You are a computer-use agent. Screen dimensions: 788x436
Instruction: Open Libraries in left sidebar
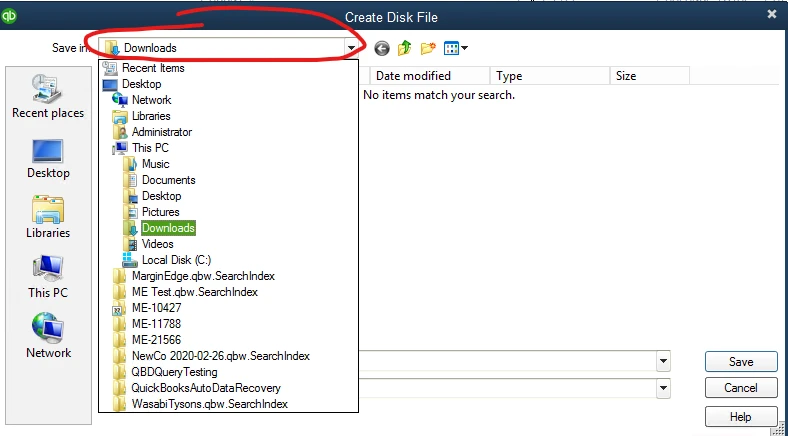(x=48, y=217)
